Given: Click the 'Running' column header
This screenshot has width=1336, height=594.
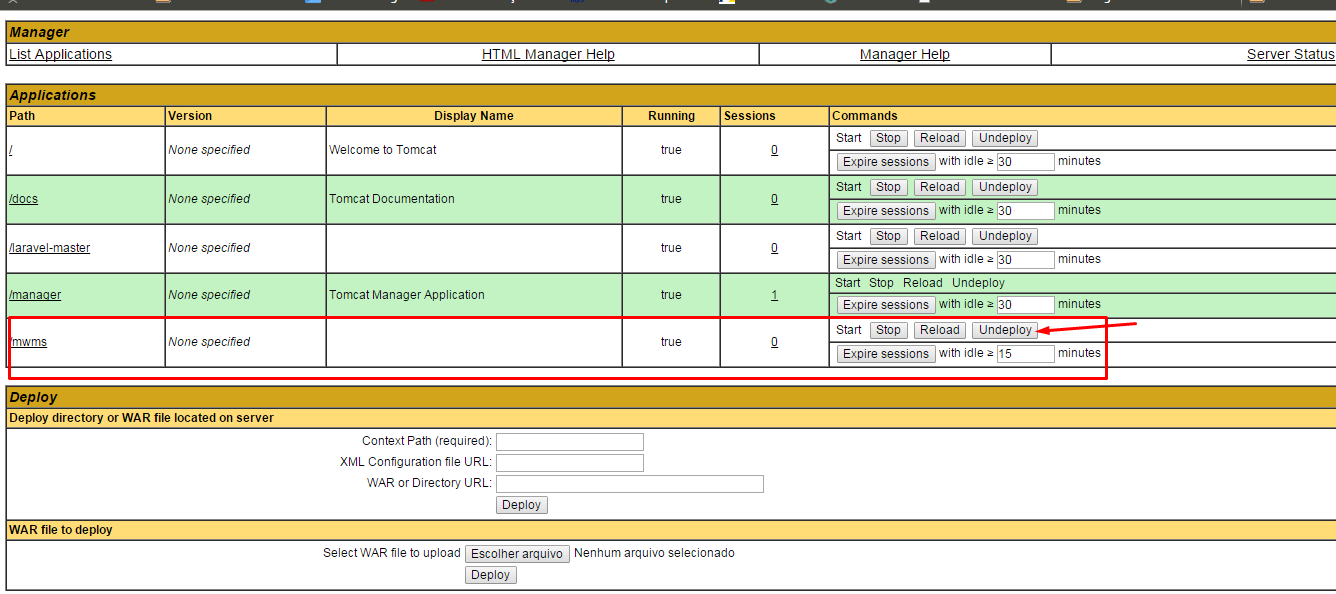Looking at the screenshot, I should (x=671, y=116).
